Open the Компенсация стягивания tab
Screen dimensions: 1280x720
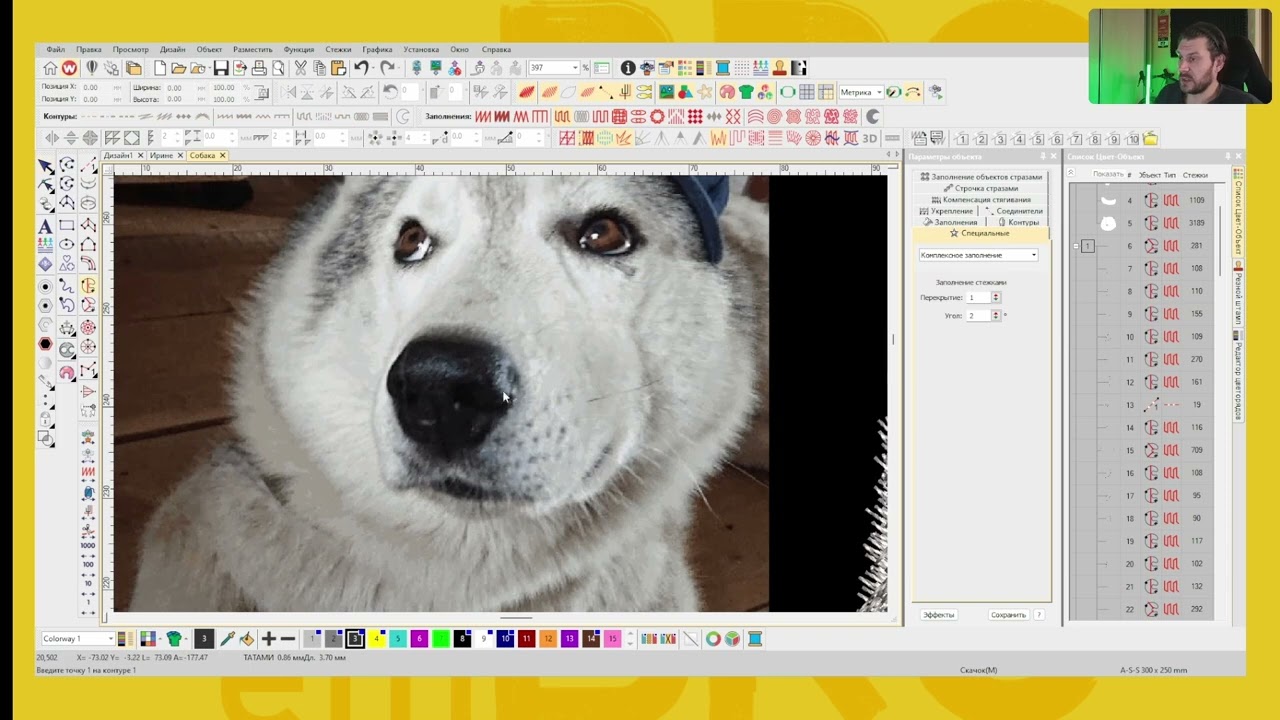coord(981,200)
